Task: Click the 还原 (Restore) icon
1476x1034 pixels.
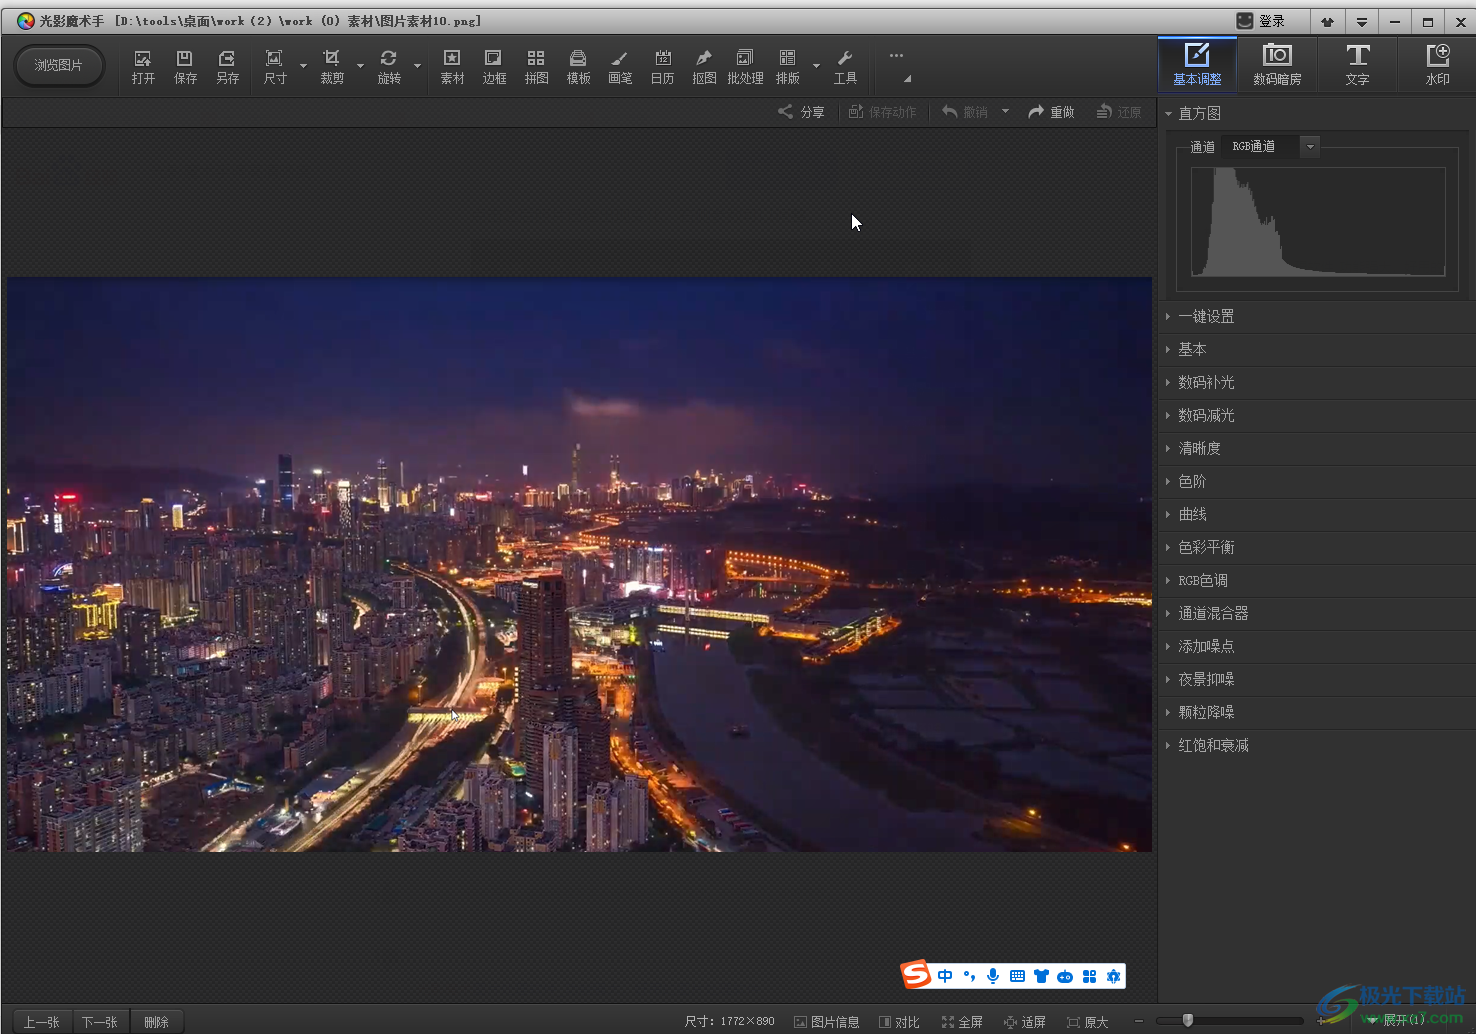Action: (x=1119, y=112)
